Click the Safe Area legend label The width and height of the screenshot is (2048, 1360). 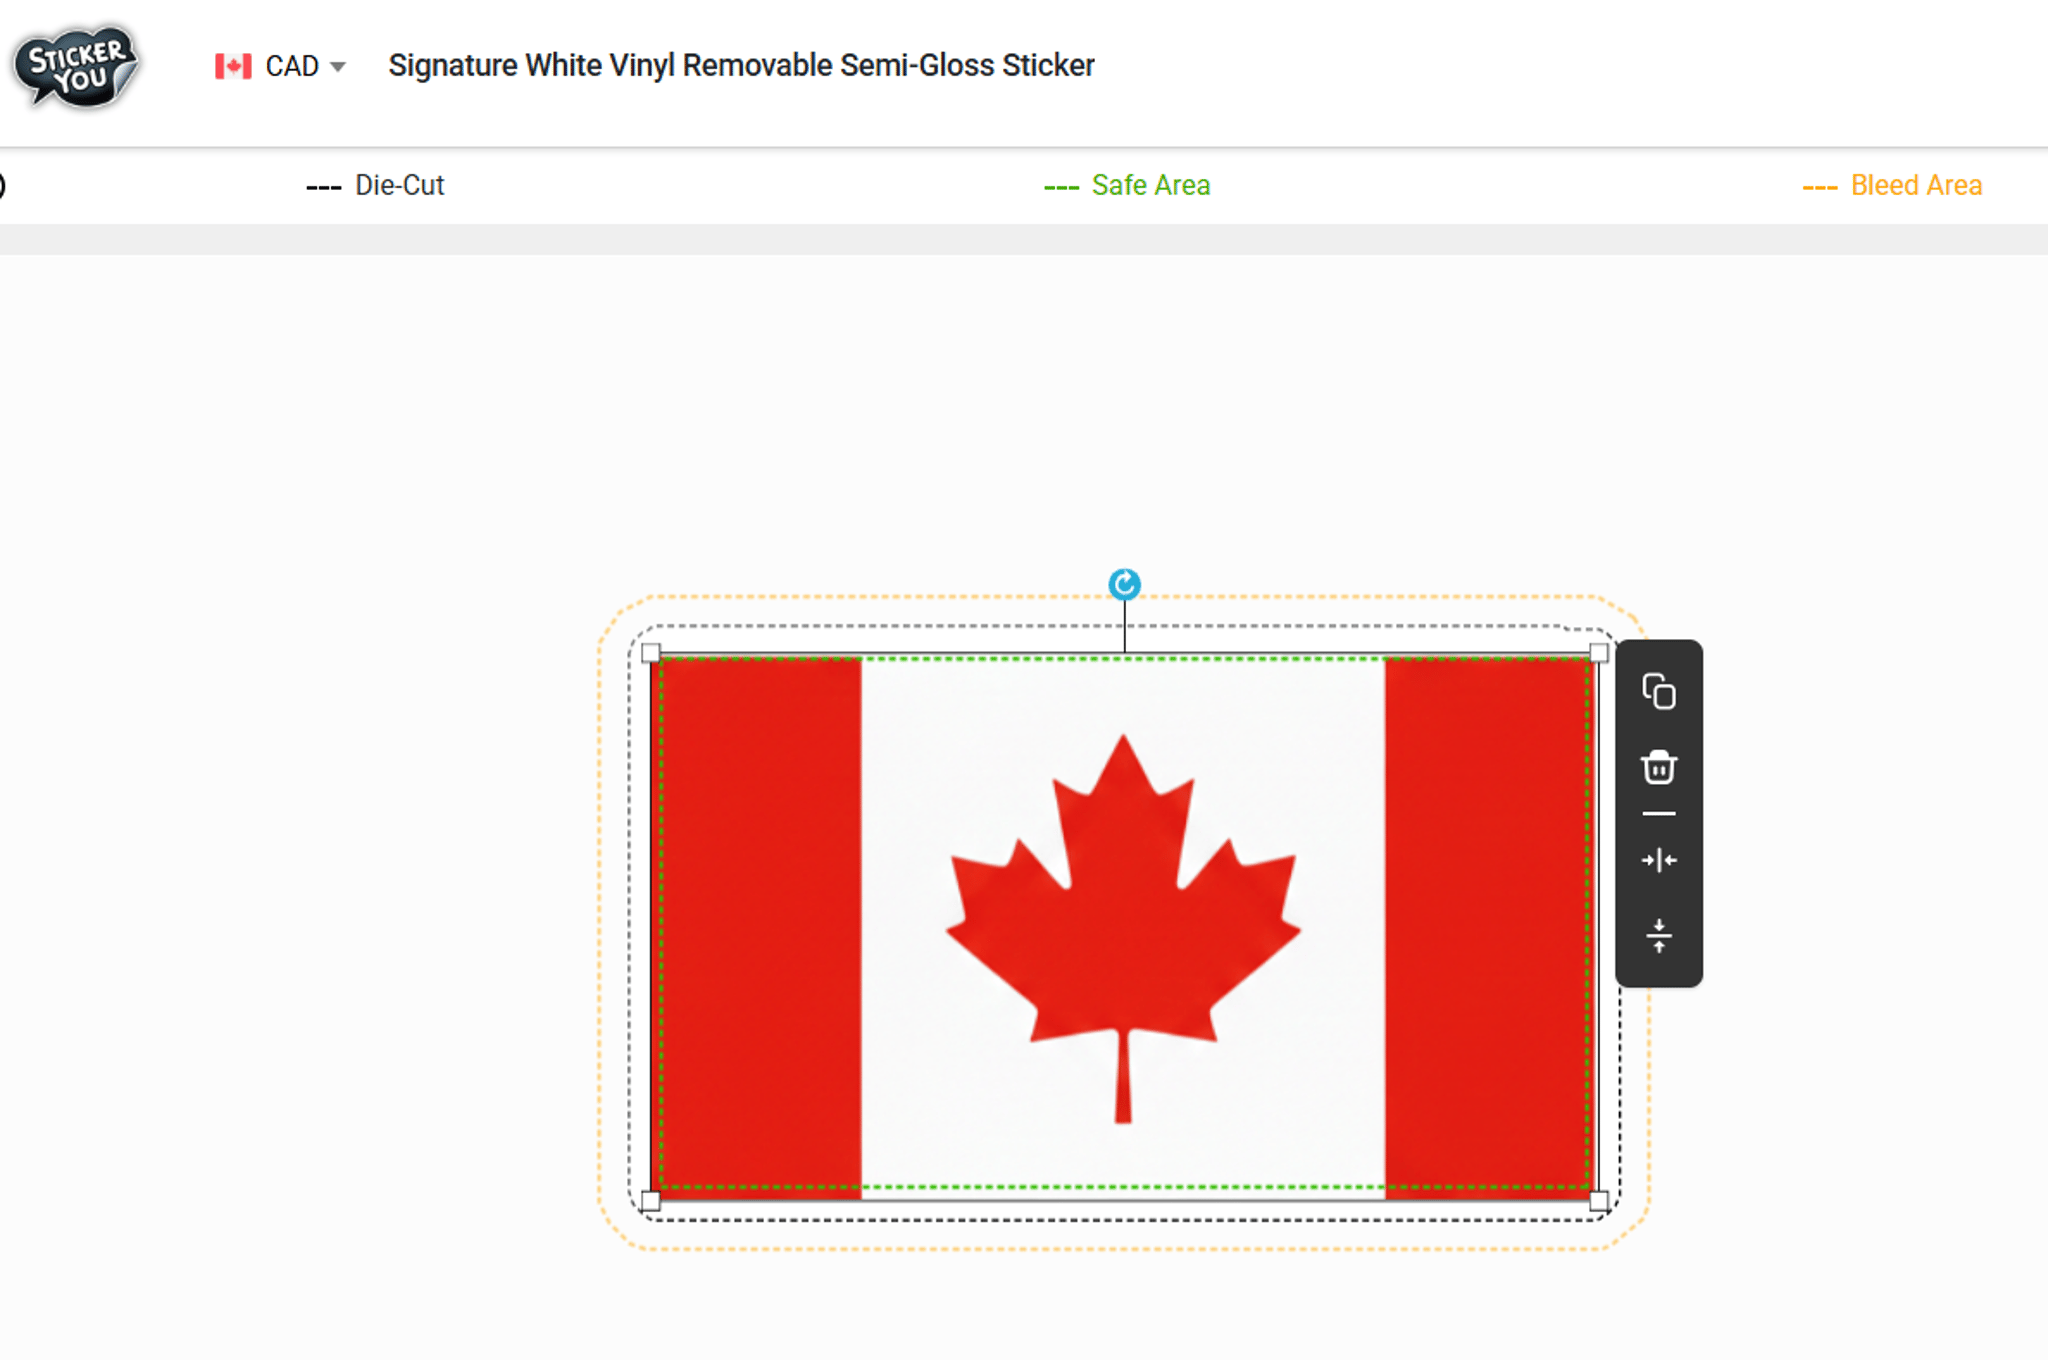(1150, 185)
